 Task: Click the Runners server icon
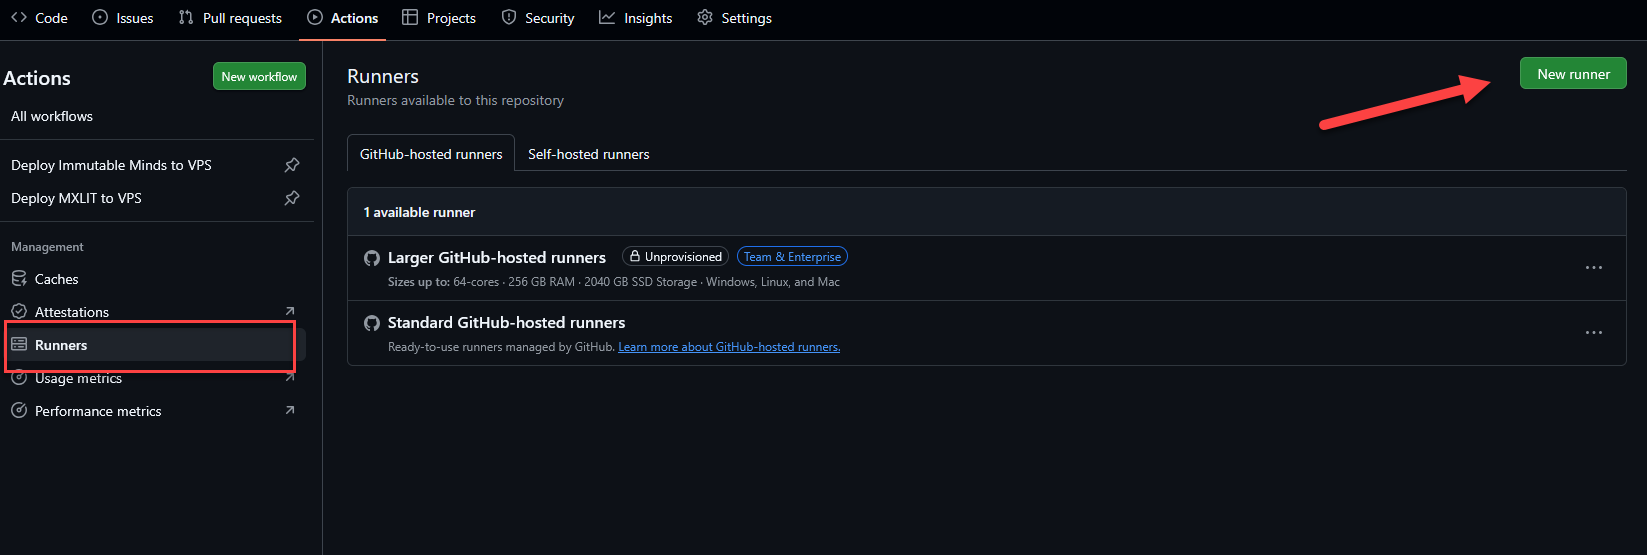point(19,345)
